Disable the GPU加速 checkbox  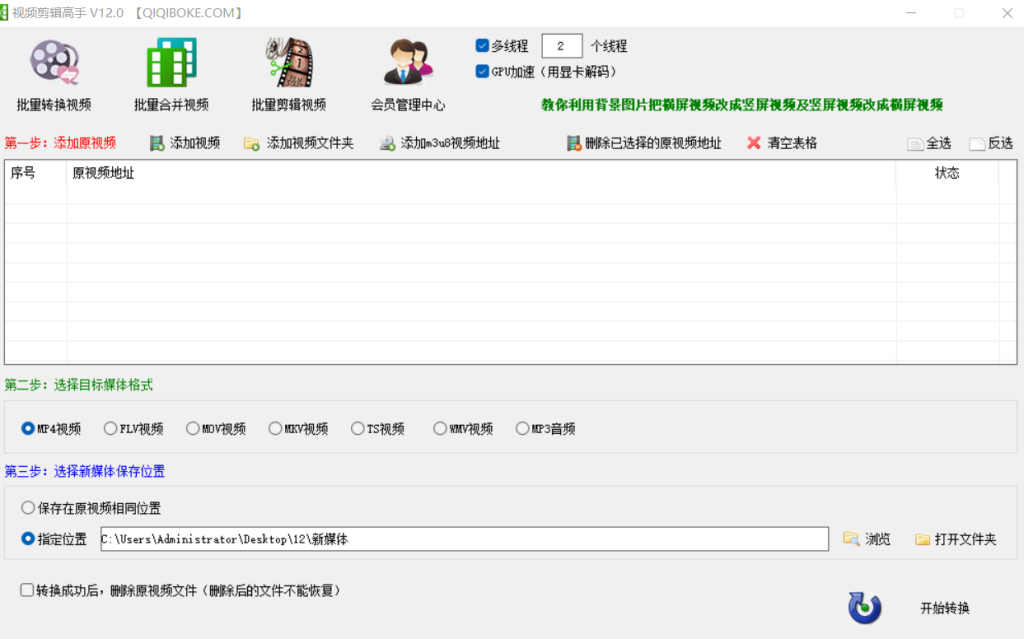point(483,71)
